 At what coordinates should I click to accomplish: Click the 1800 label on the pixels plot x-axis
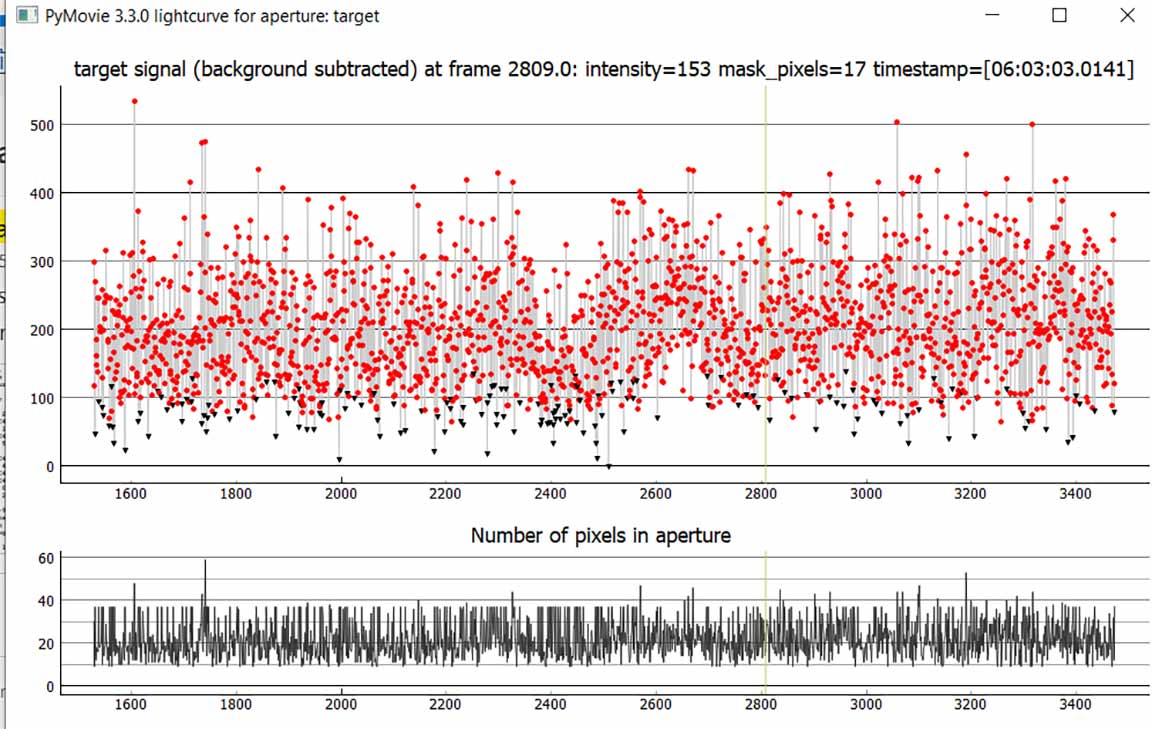pos(235,704)
